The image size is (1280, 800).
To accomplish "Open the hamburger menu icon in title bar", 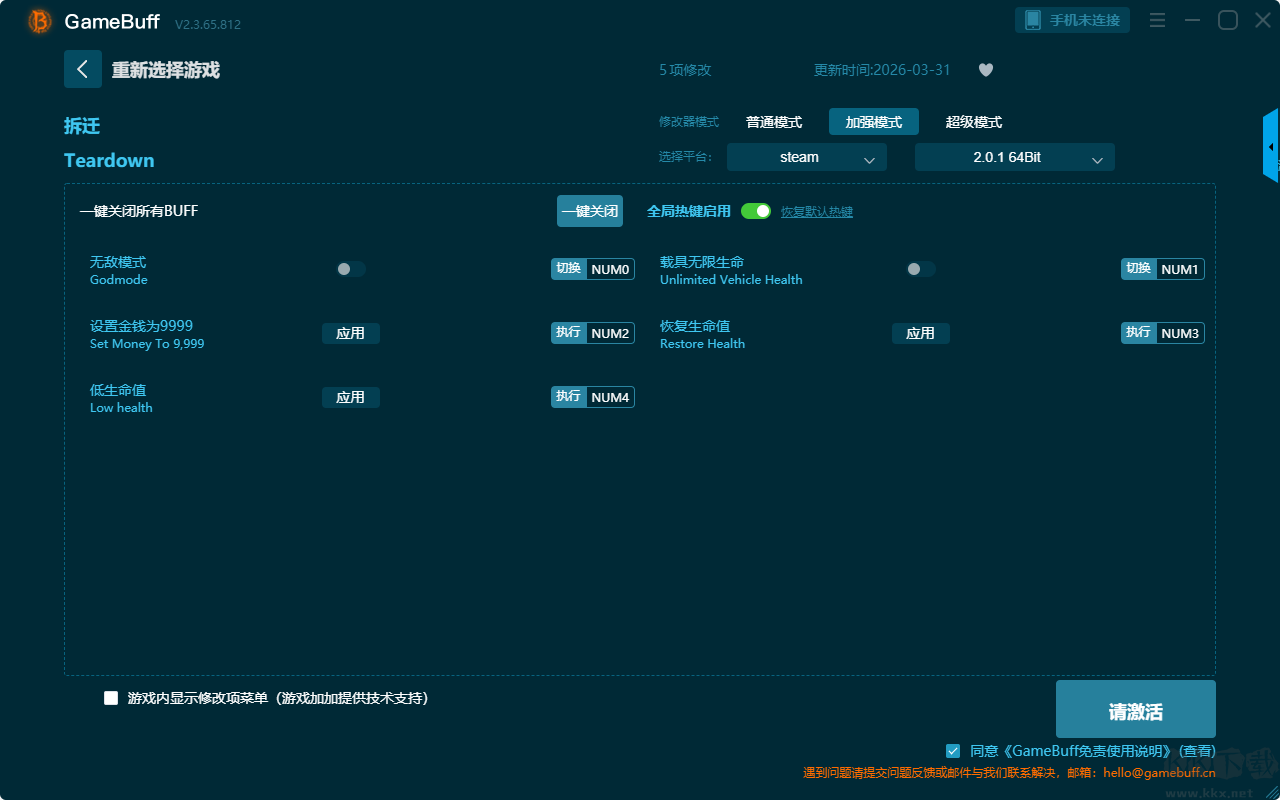I will [1157, 20].
